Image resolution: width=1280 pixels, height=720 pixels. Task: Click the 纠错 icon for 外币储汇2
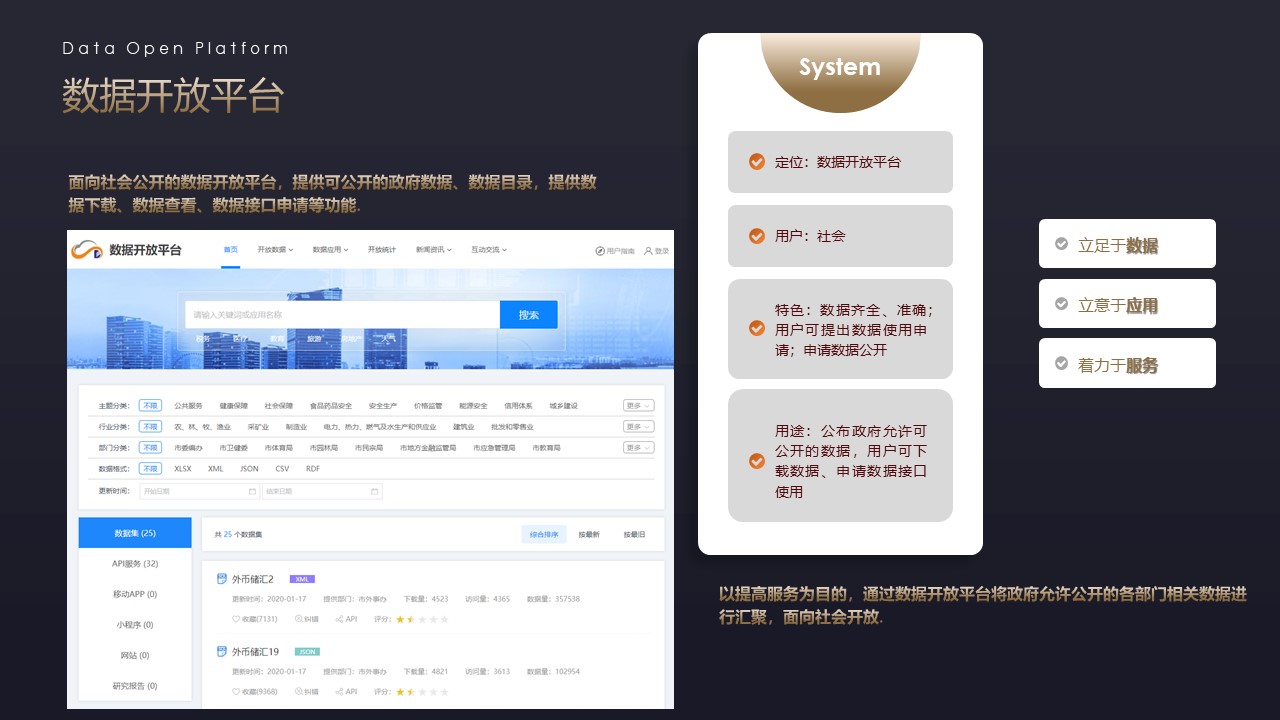tap(299, 620)
